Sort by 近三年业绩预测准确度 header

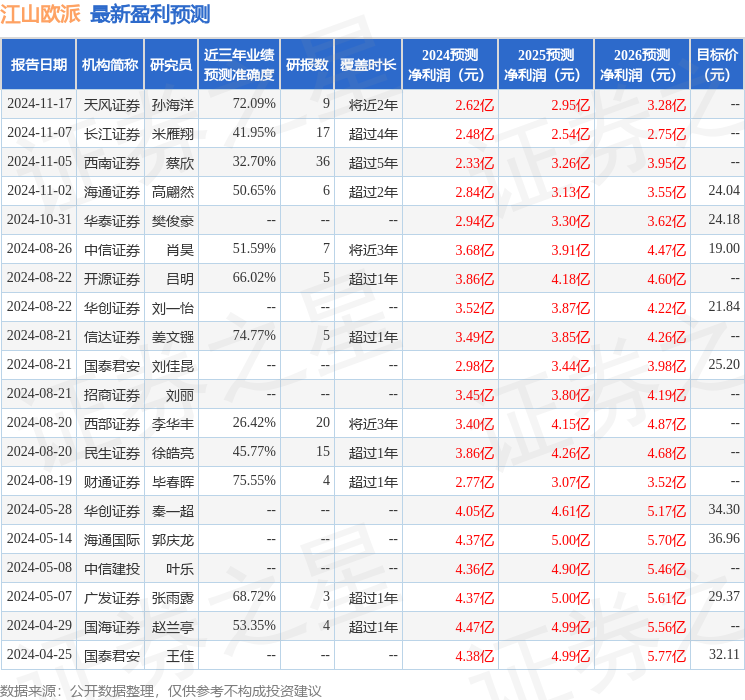(238, 65)
